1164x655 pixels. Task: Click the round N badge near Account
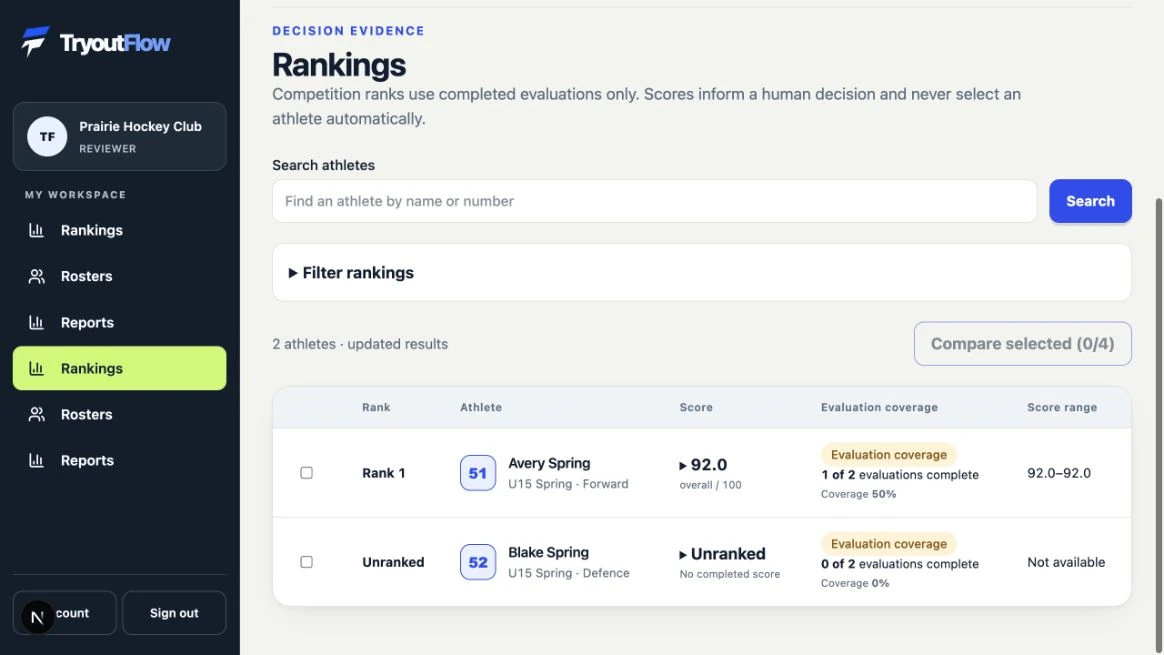pyautogui.click(x=37, y=617)
